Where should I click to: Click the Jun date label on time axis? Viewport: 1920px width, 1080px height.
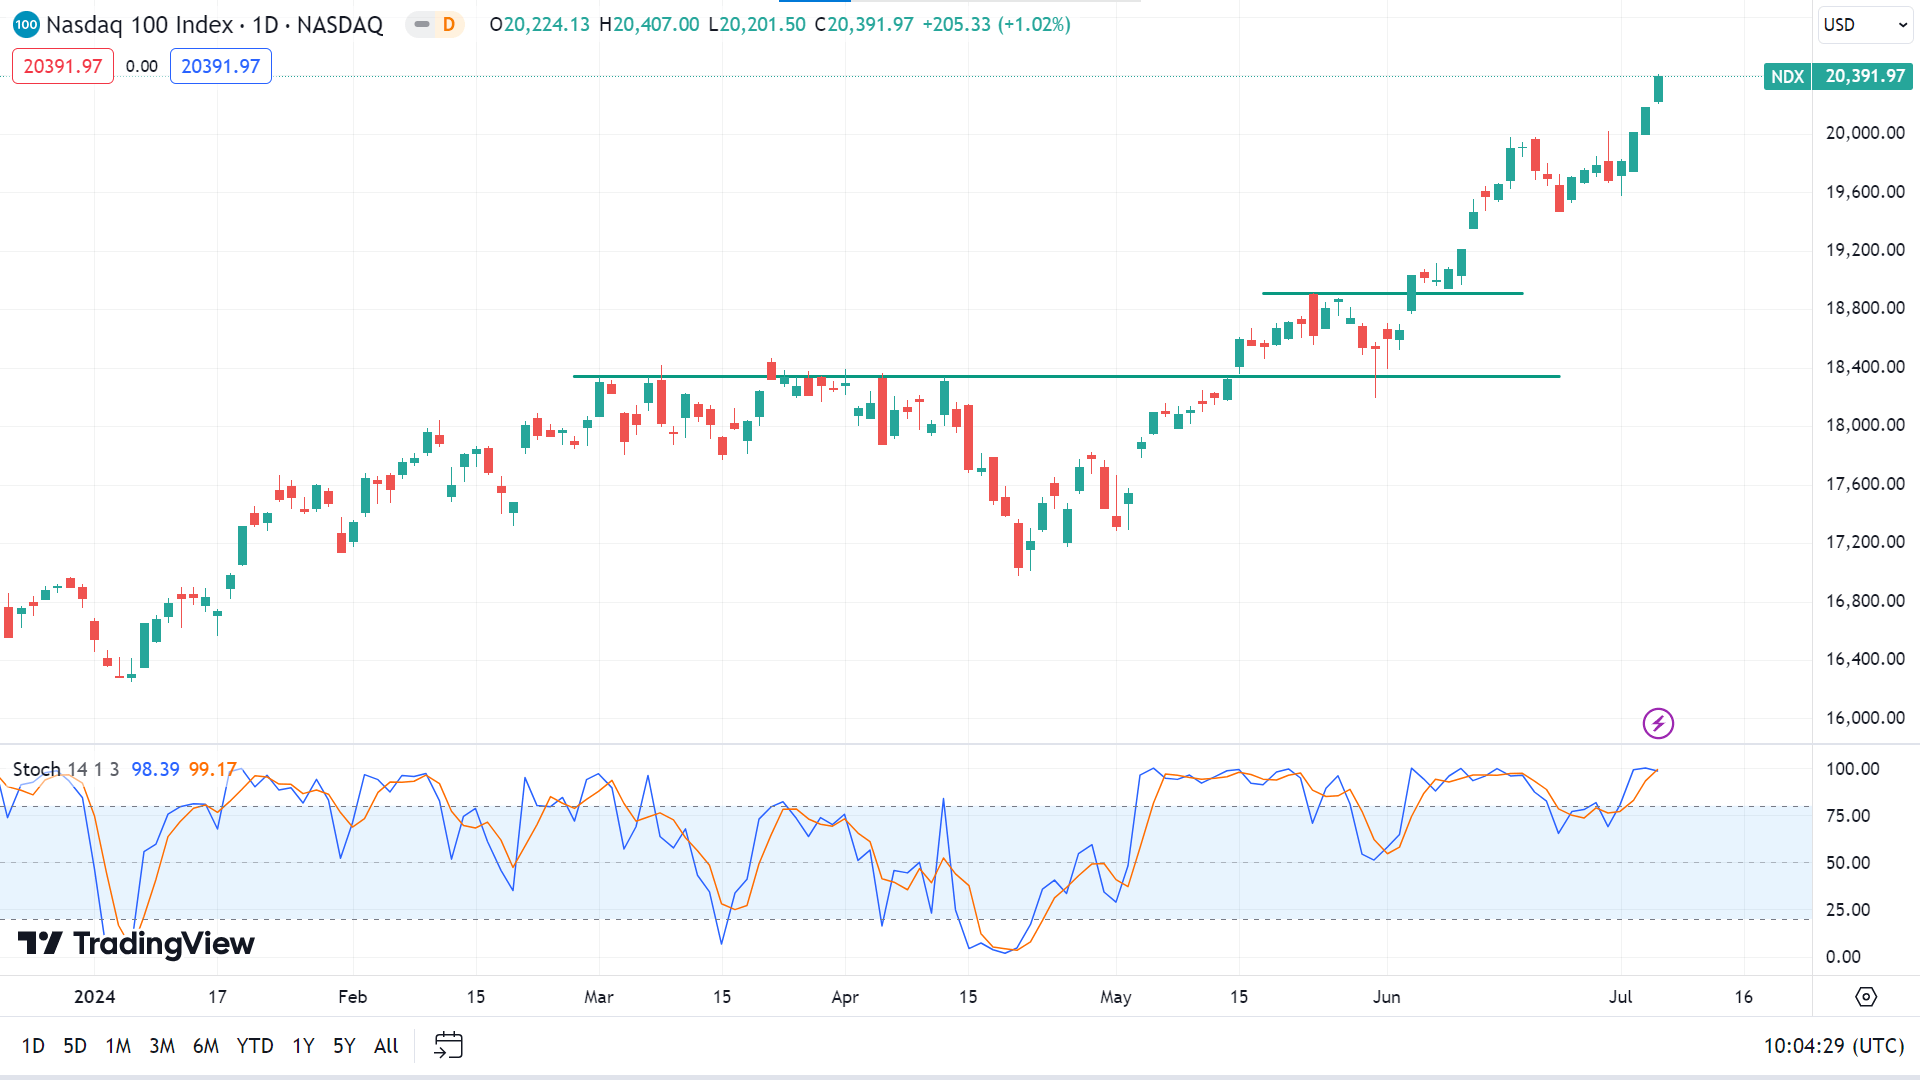[x=1386, y=997]
